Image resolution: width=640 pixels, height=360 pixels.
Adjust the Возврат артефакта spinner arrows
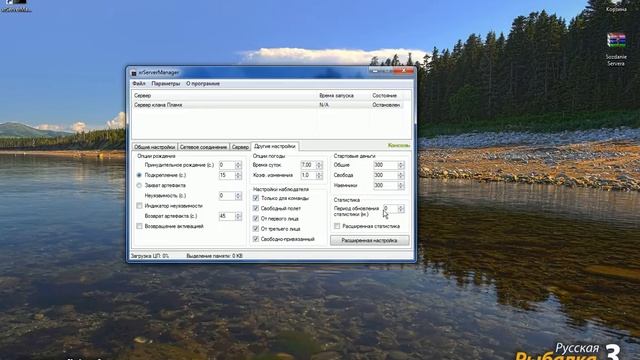[238, 216]
